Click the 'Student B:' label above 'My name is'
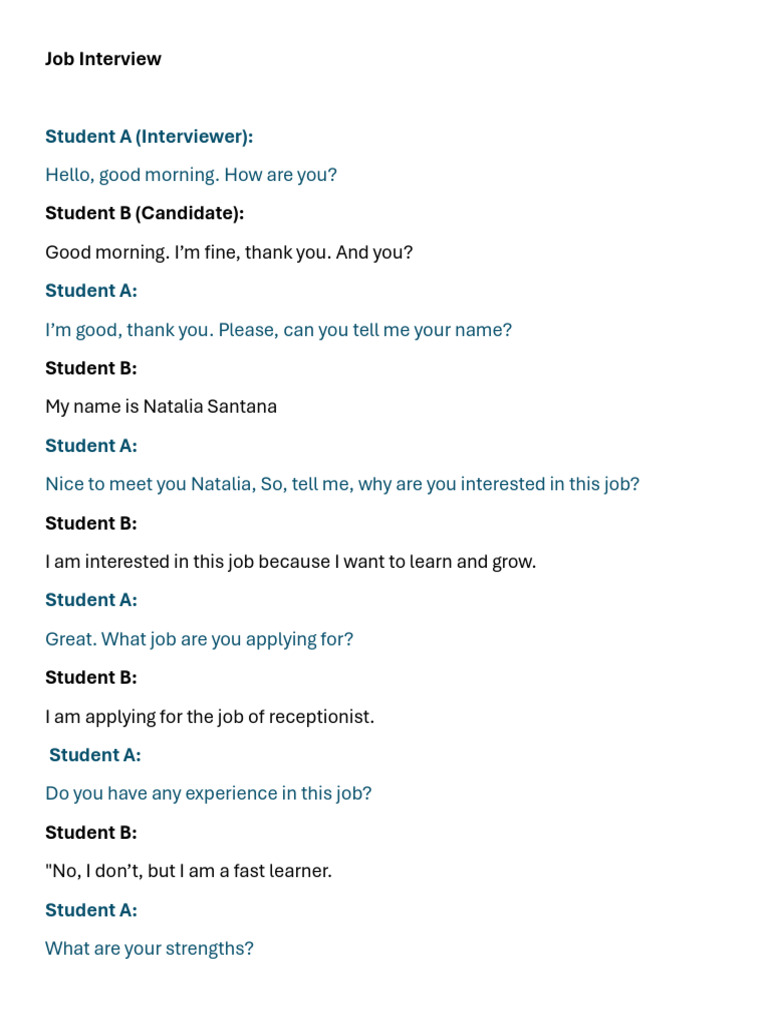Image resolution: width=768 pixels, height=1024 pixels. coord(91,368)
